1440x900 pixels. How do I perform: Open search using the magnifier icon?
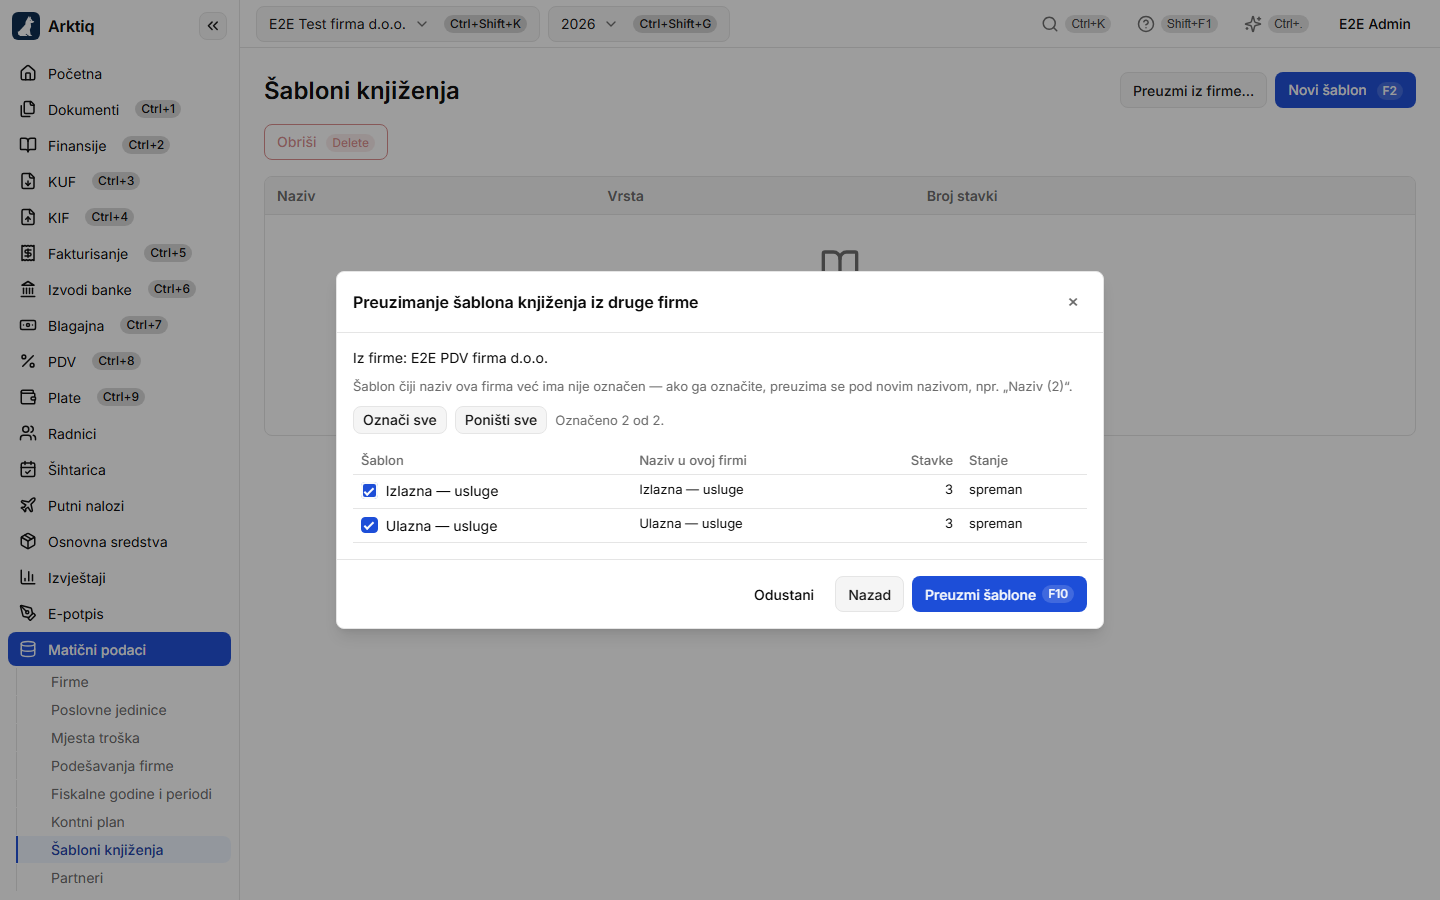(1050, 24)
